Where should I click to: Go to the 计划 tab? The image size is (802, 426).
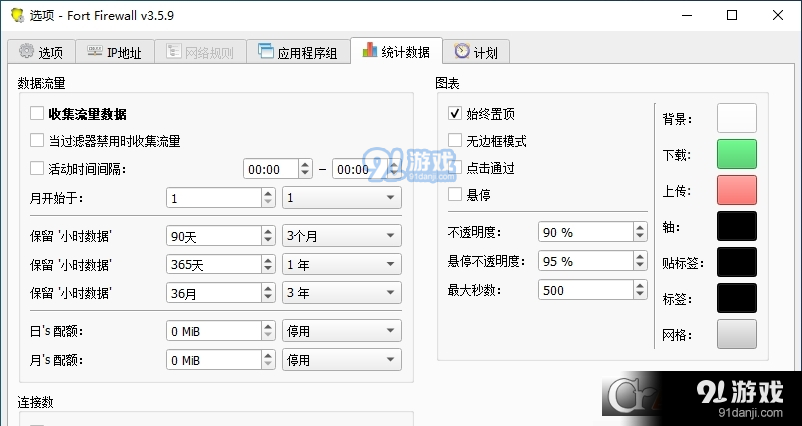coord(476,52)
